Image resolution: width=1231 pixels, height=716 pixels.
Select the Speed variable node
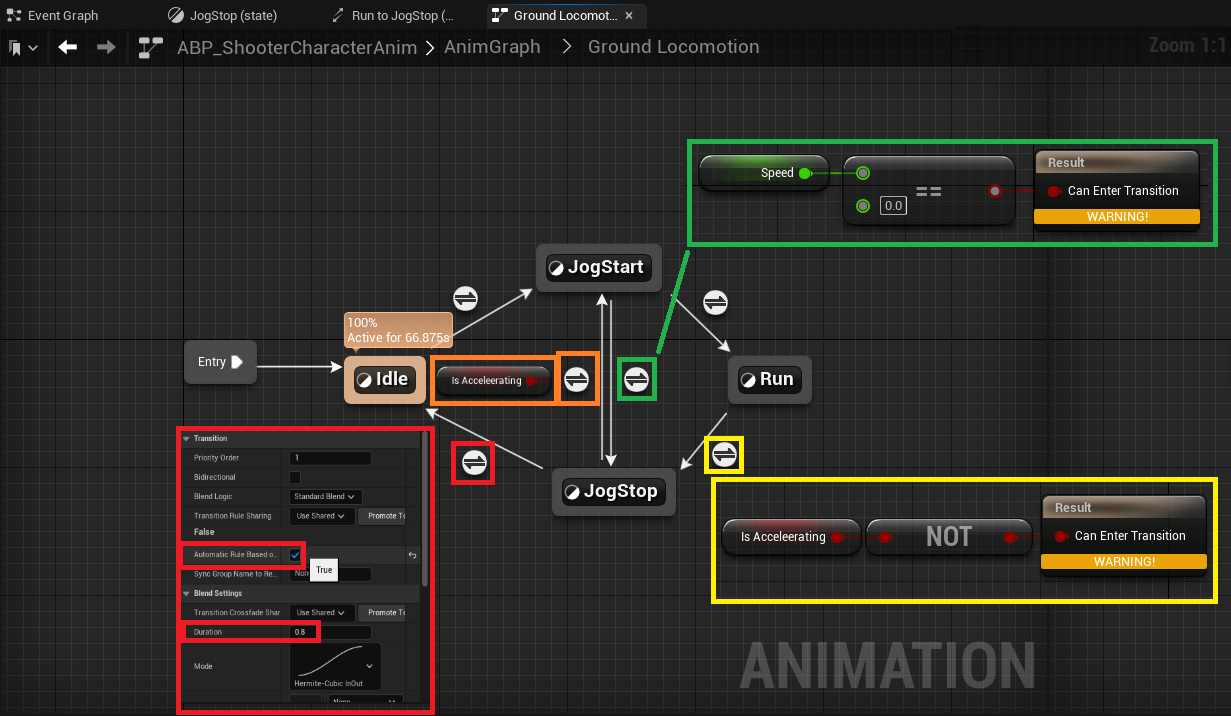pos(764,173)
